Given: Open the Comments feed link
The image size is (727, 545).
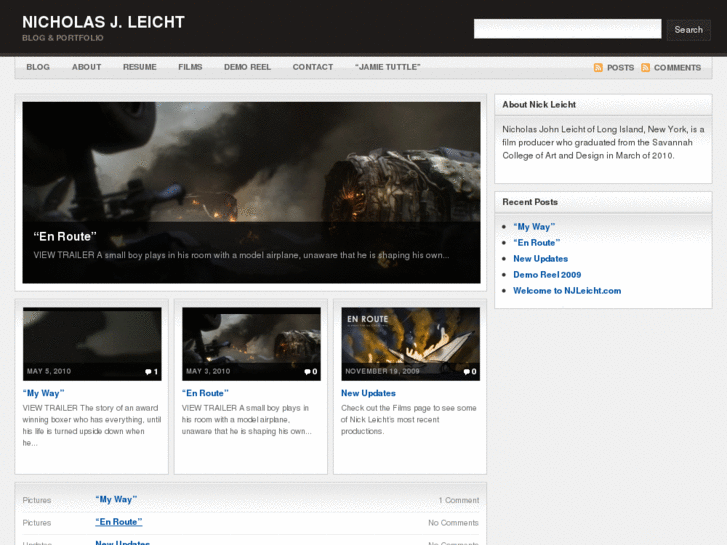Looking at the screenshot, I should click(x=677, y=68).
